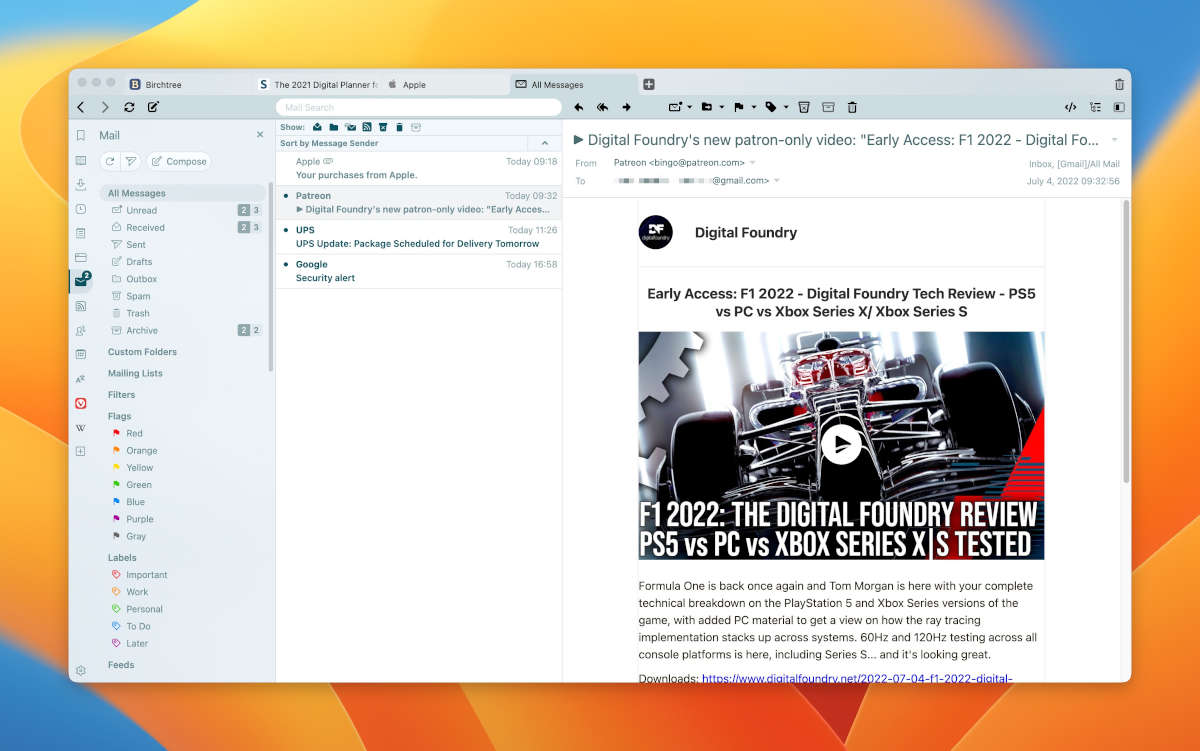Open the Window panel icon
1200x751 pixels.
[x=81, y=257]
